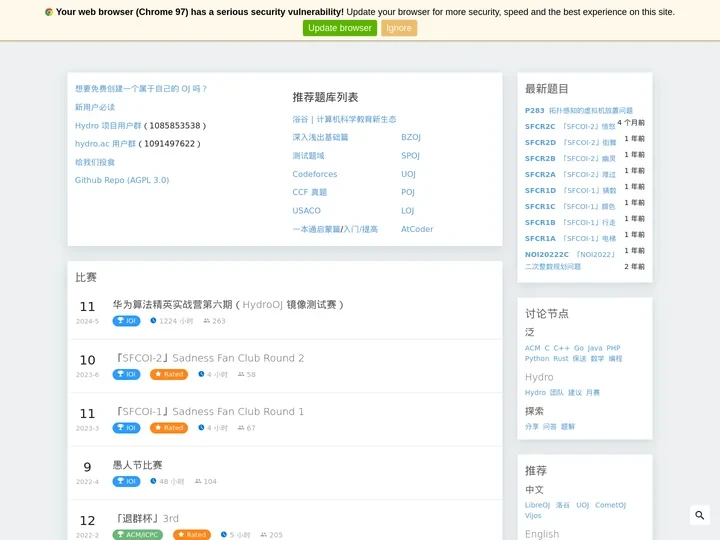Click the participants icon showing 263
This screenshot has width=720, height=540.
207,321
